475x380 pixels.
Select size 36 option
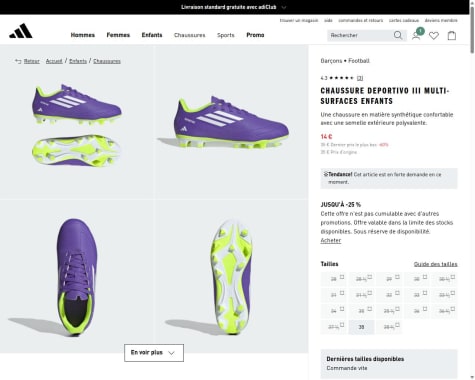417,311
